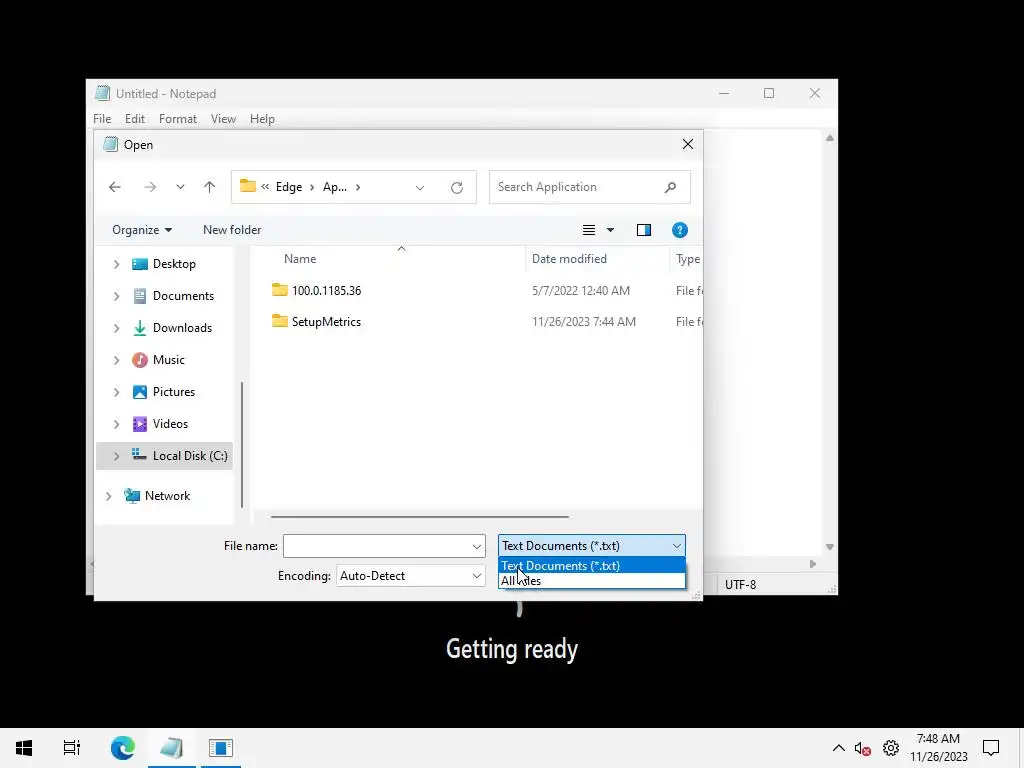Open the view options dropdown arrow

(611, 230)
